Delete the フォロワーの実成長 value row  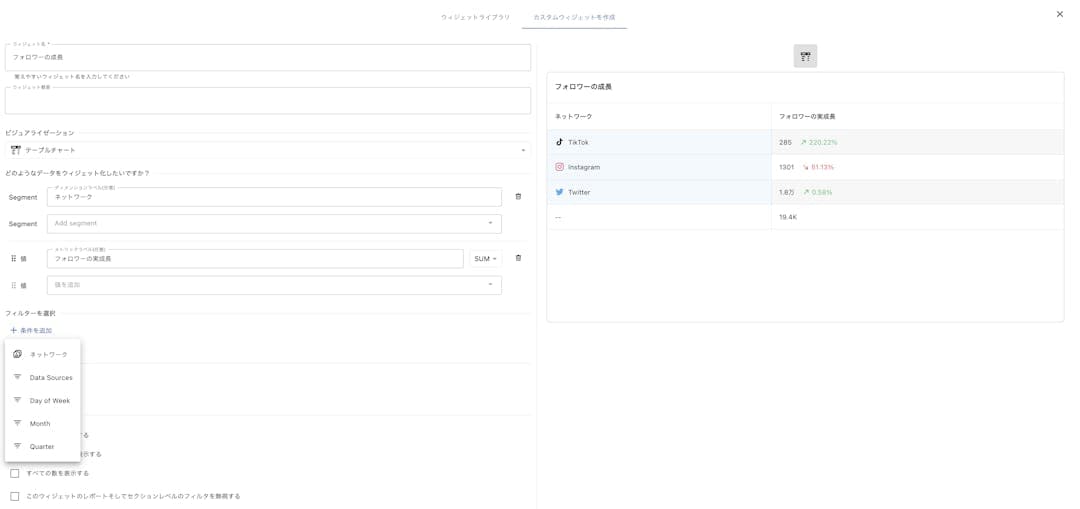pyautogui.click(x=518, y=258)
